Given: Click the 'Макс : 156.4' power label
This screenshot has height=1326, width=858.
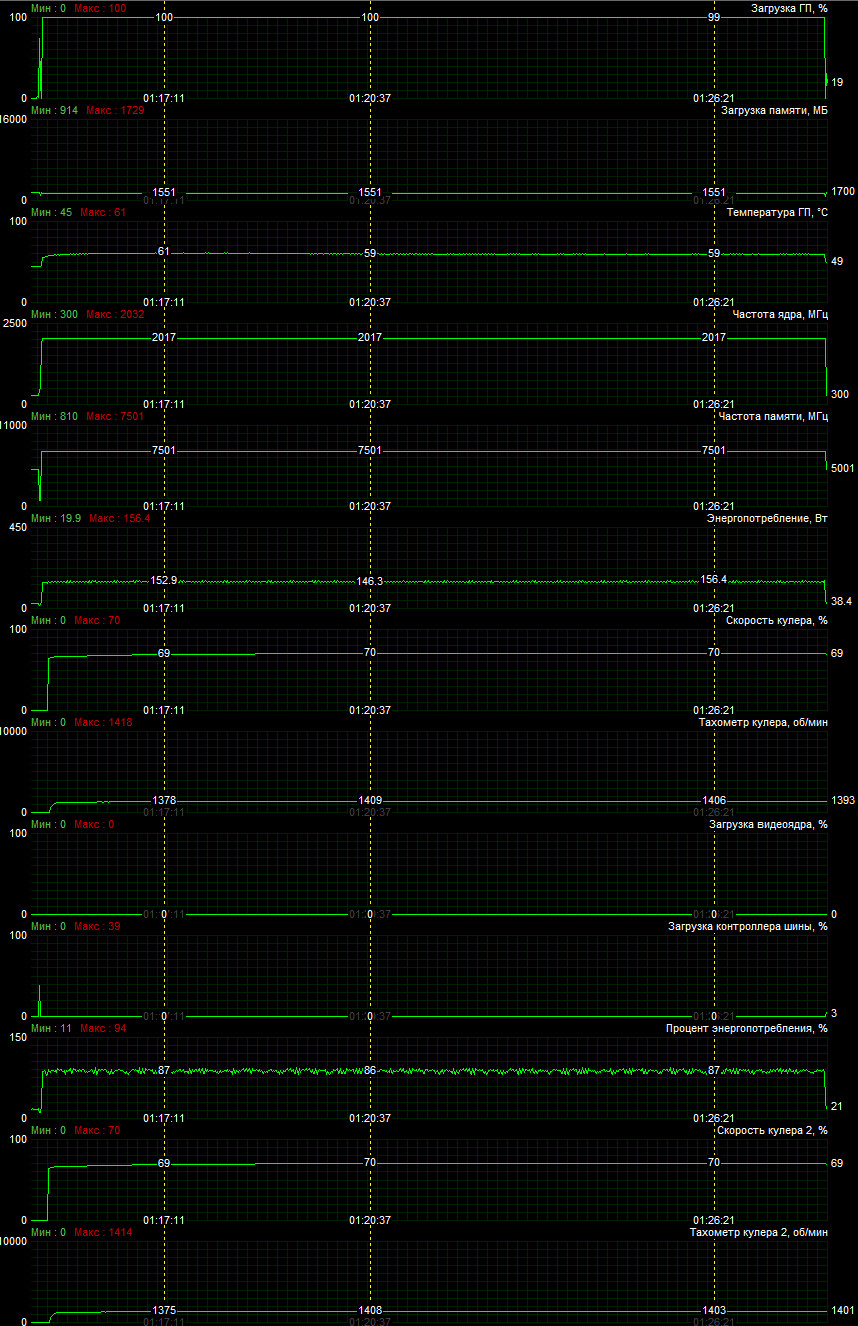Looking at the screenshot, I should (120, 518).
